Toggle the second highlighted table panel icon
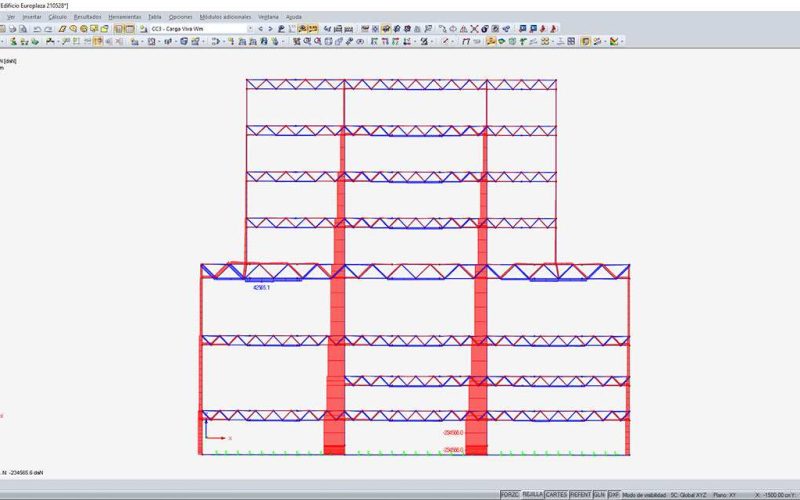Image resolution: width=800 pixels, height=500 pixels. (130, 29)
